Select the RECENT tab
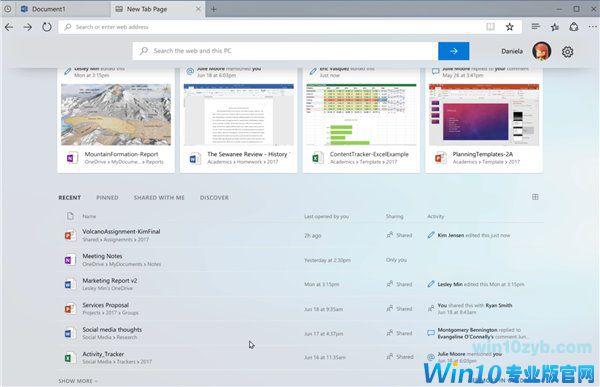This screenshot has height=387, width=600. (70, 198)
